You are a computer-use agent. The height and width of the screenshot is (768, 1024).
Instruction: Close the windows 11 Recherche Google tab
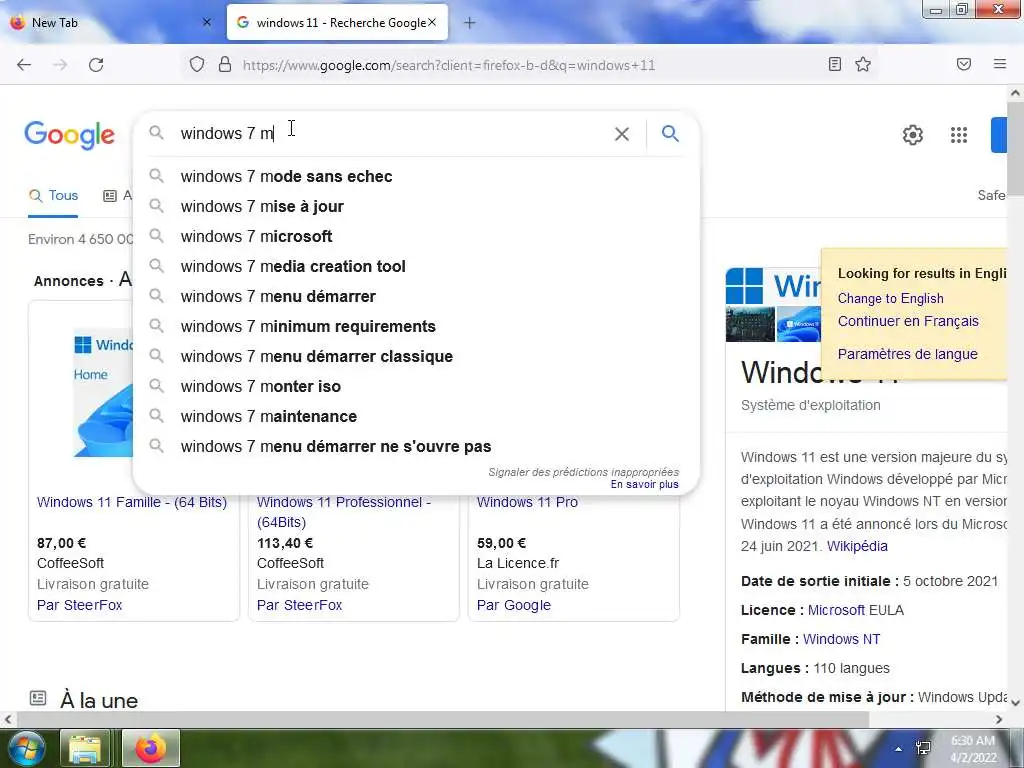point(432,22)
